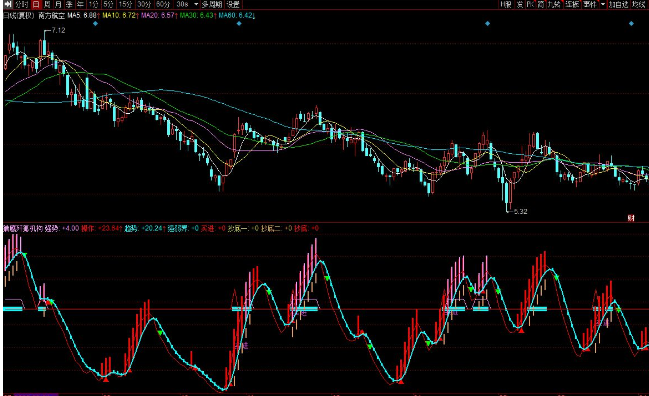Viewport: 649px width, 396px height.
Task: Expand the dropdown arrow next to 事件
Action: coord(603,4)
